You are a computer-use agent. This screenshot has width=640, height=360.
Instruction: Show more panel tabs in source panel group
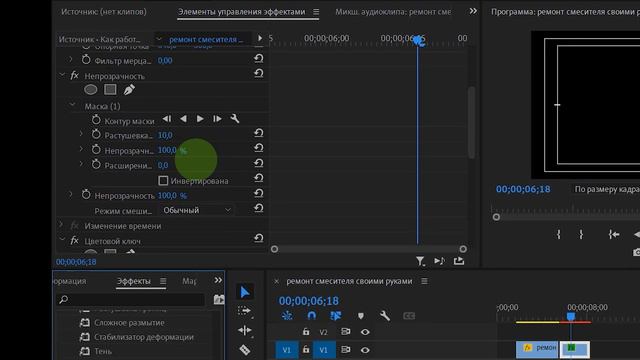473,11
